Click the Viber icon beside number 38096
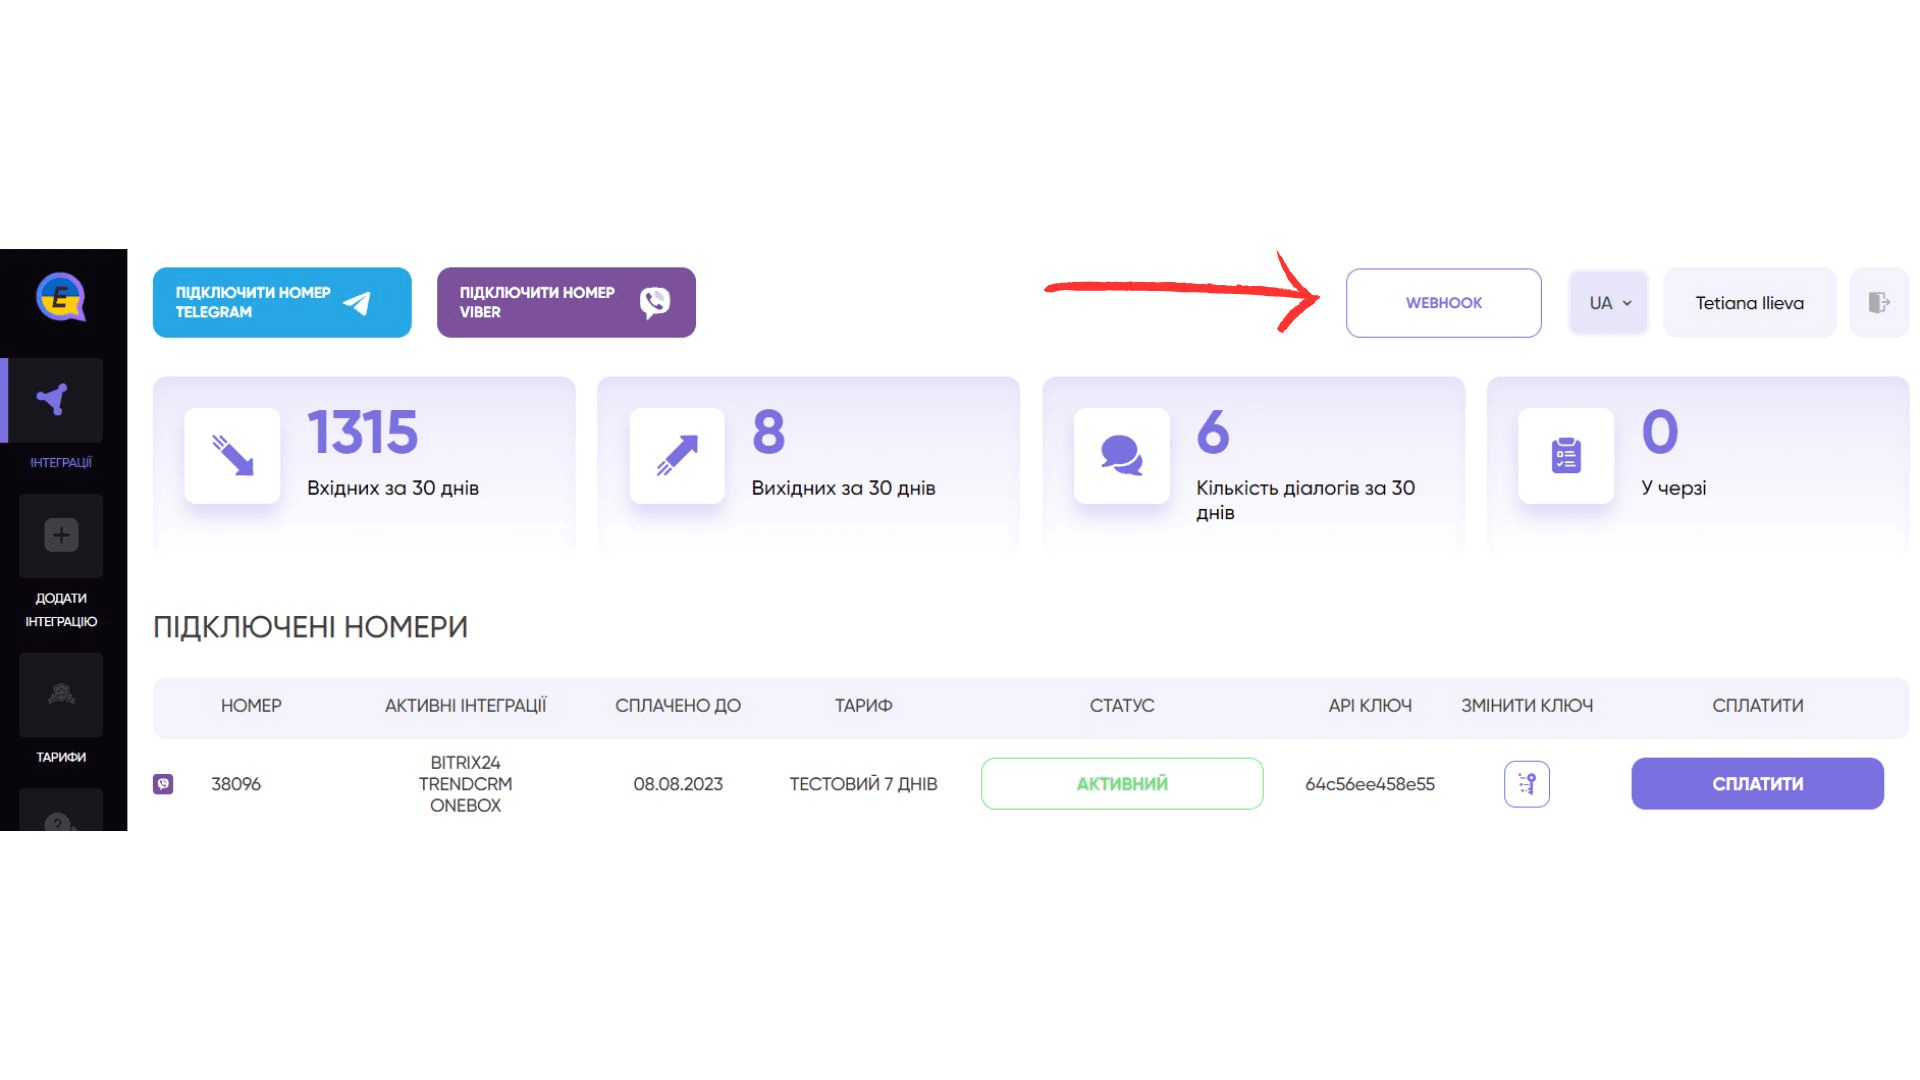1920x1080 pixels. click(163, 784)
